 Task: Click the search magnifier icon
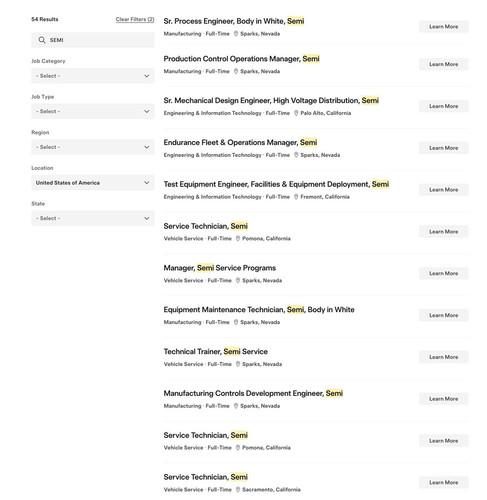42,40
